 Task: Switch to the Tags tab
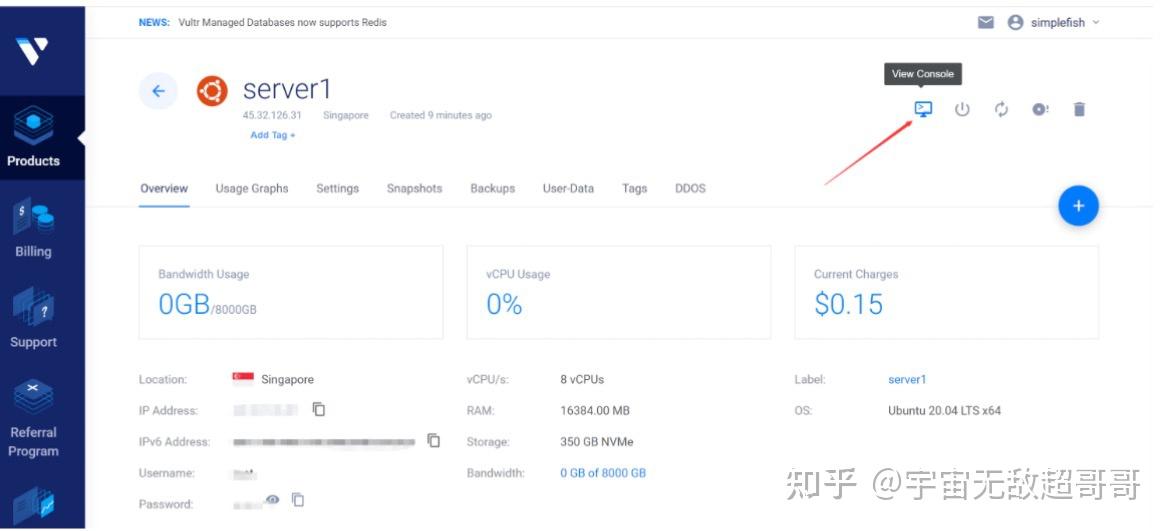point(634,189)
